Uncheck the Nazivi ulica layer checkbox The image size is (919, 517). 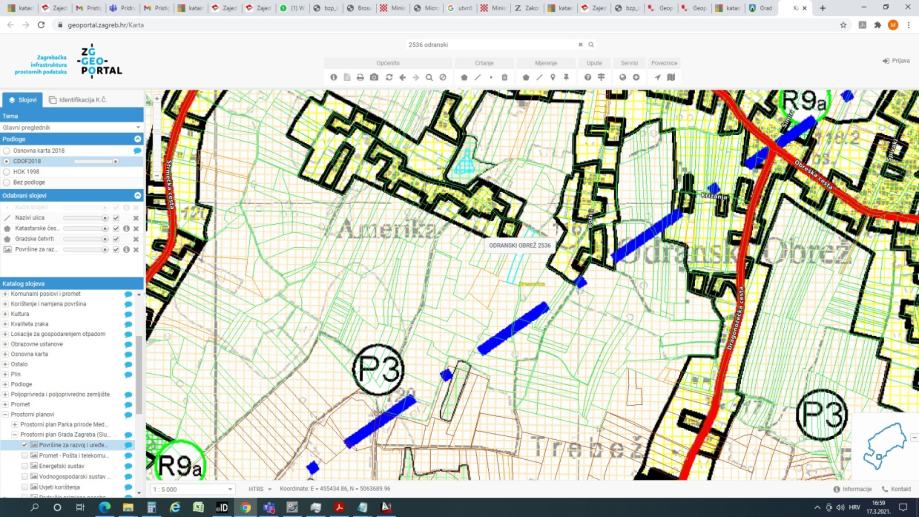(x=116, y=217)
